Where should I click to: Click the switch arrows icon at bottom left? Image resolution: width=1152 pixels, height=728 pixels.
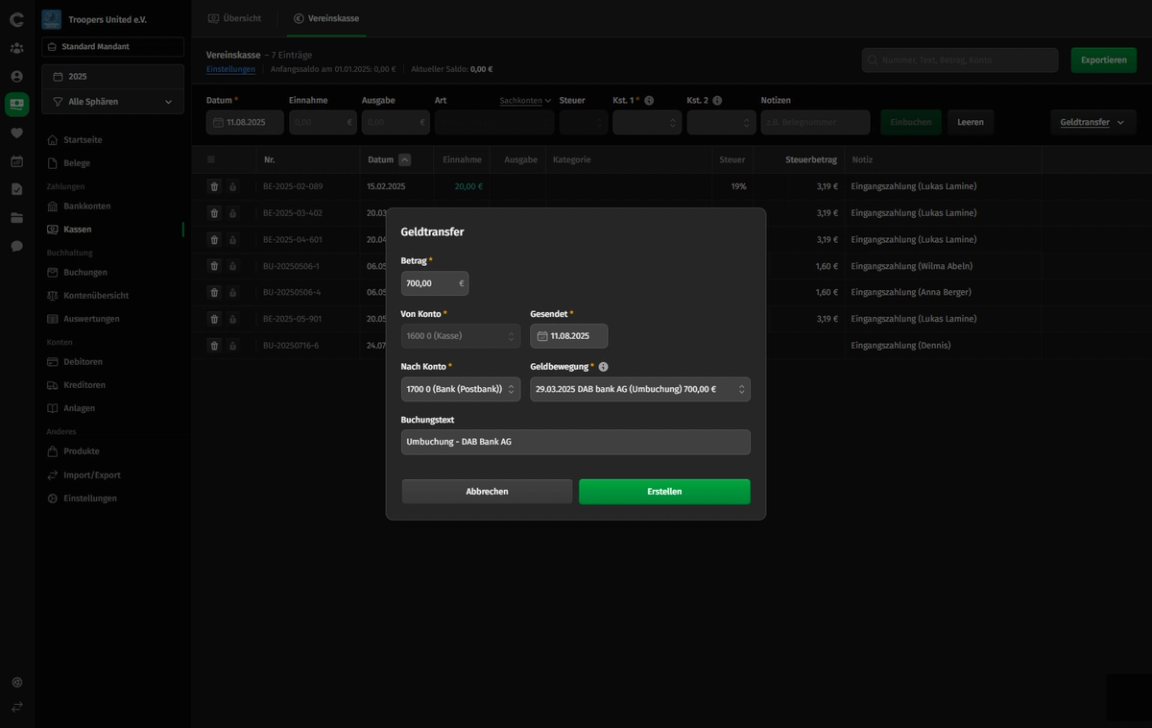(x=17, y=706)
